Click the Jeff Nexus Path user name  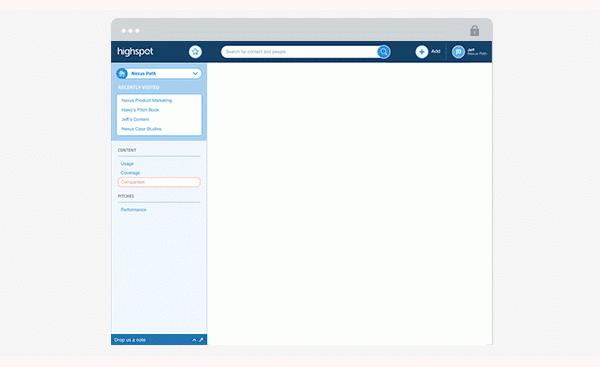coord(477,52)
